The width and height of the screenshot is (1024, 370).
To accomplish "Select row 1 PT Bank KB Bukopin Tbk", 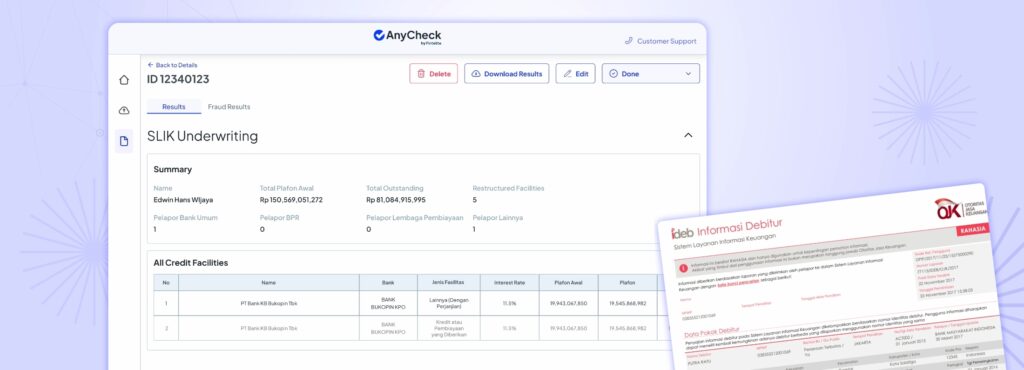I will coord(268,303).
